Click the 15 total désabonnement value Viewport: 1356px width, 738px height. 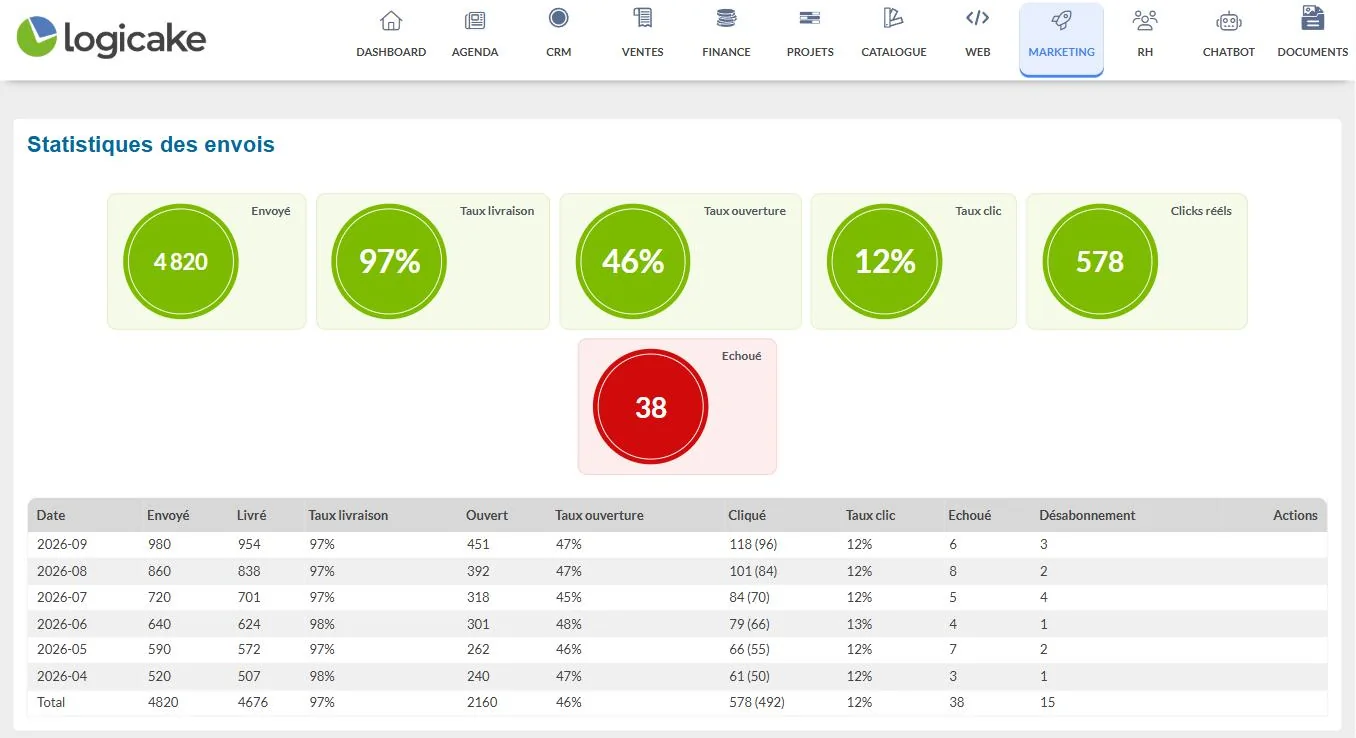tap(1047, 703)
